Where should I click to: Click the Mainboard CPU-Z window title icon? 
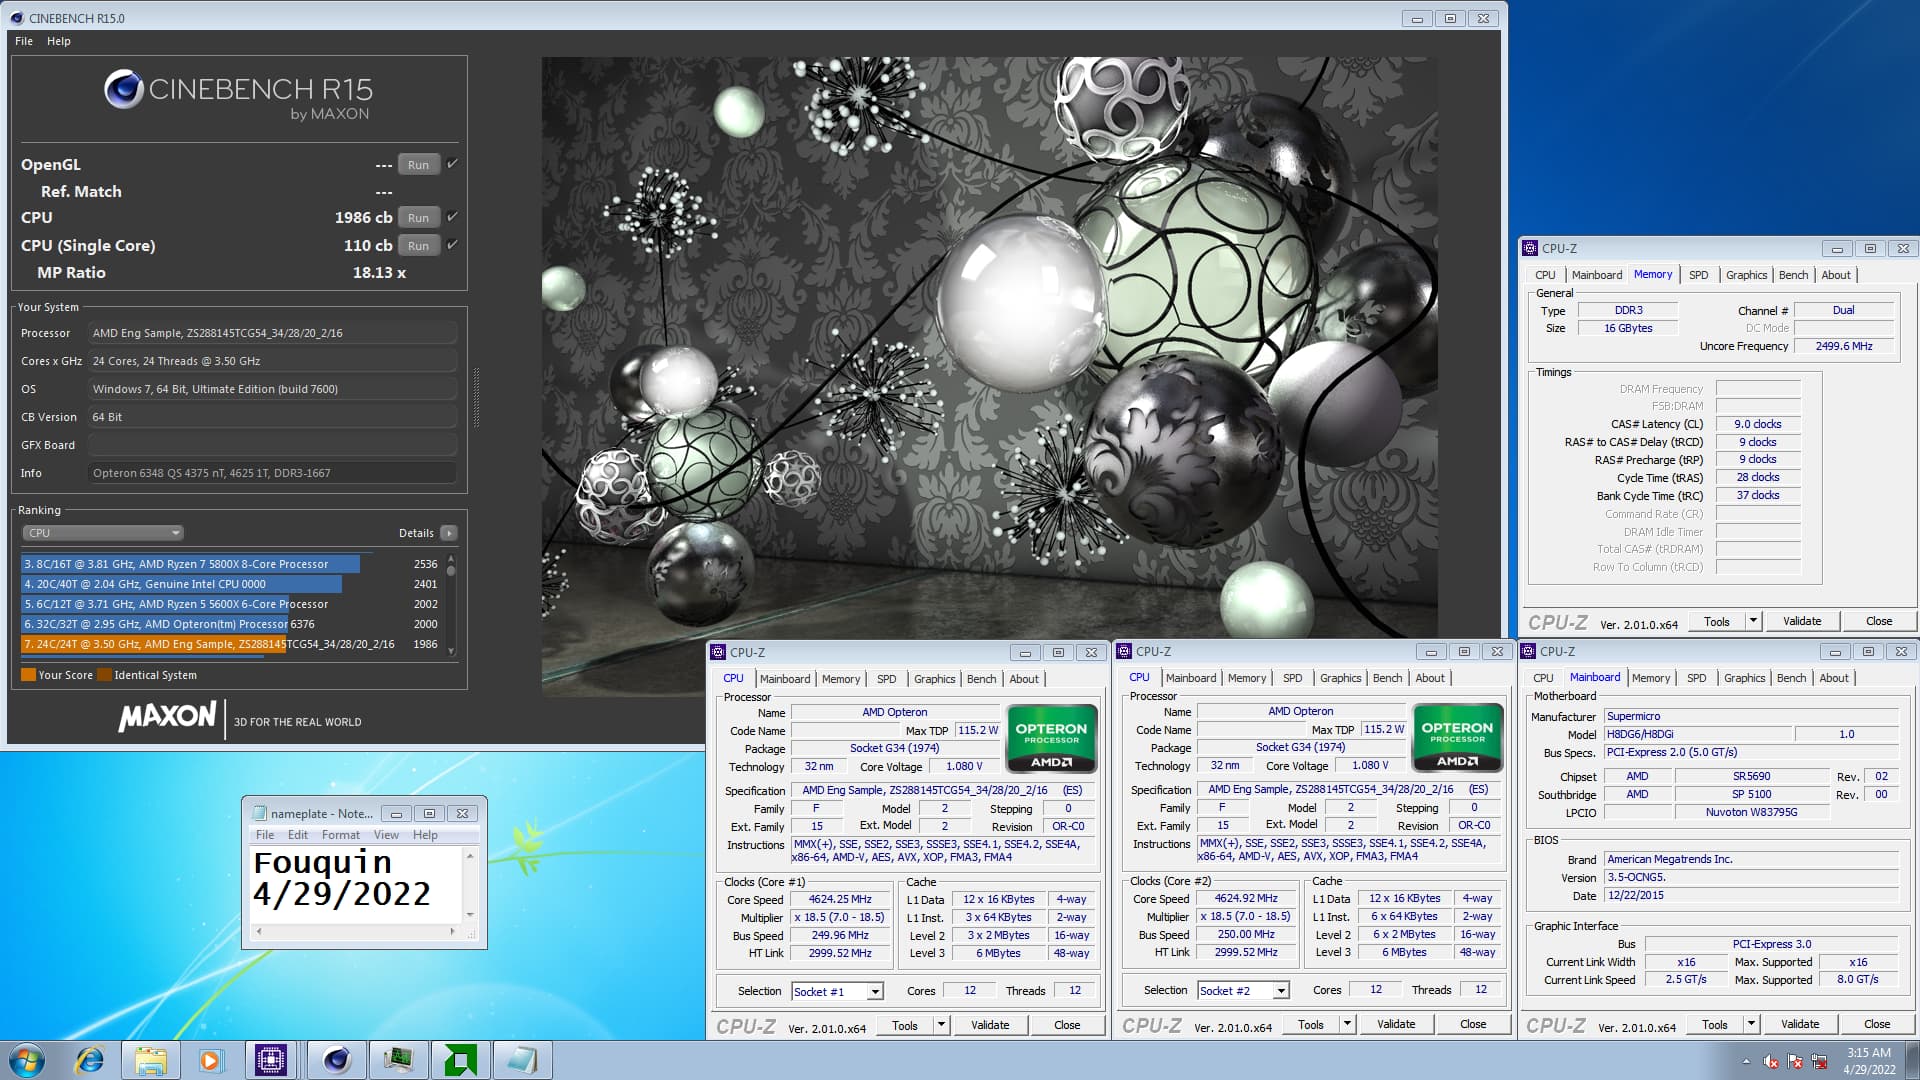1528,651
